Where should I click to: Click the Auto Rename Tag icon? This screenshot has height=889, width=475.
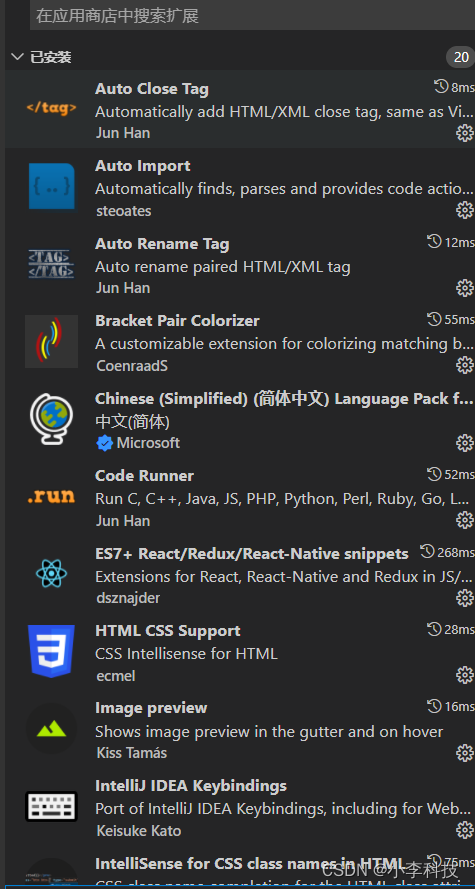(52, 264)
